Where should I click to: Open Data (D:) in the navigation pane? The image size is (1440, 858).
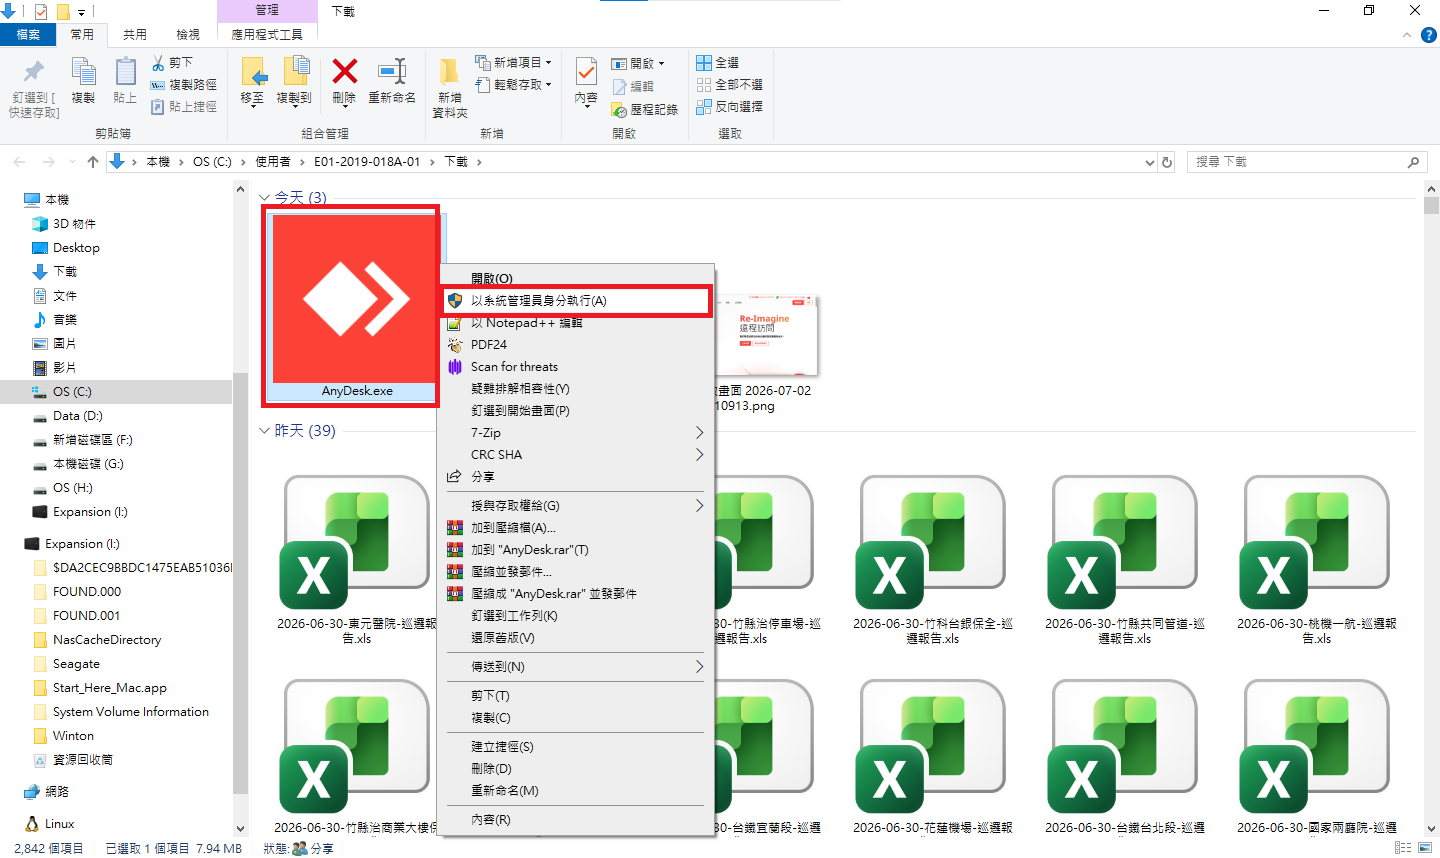(x=77, y=415)
